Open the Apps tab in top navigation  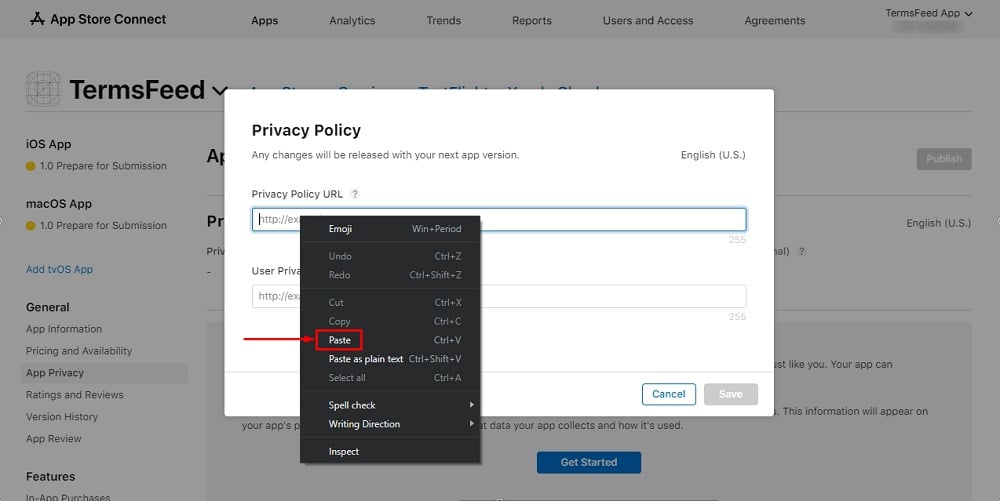[x=265, y=20]
